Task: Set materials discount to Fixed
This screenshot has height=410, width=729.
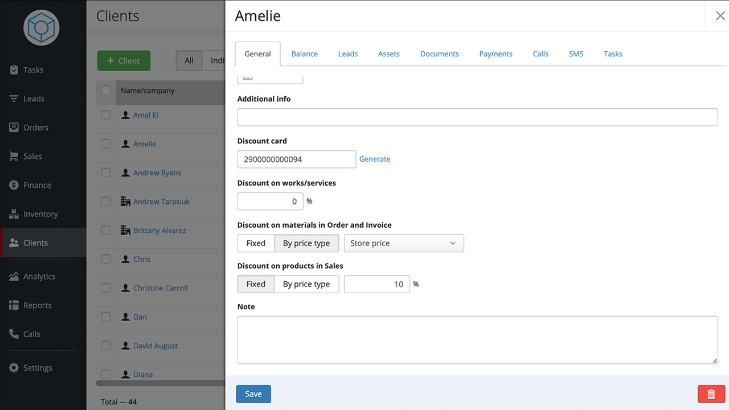Action: [255, 243]
